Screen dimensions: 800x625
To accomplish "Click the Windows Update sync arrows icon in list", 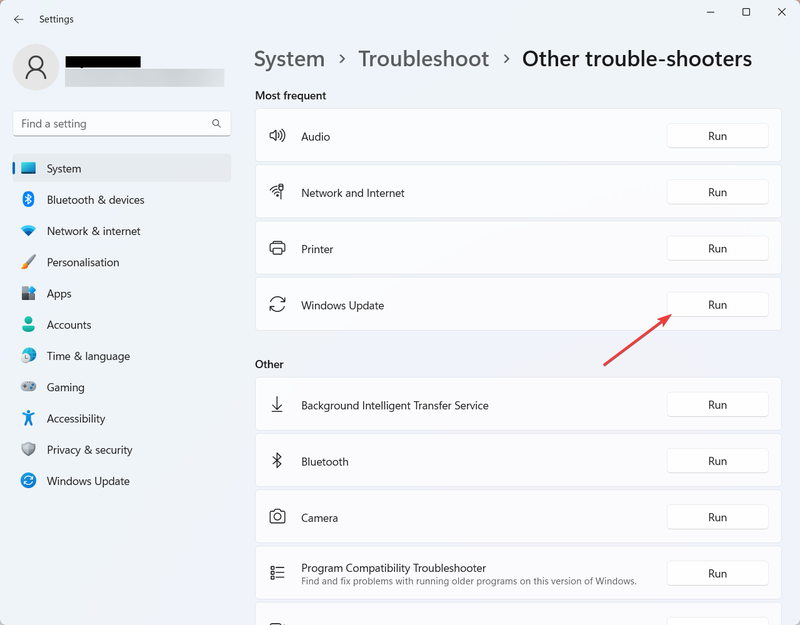I will [x=277, y=305].
